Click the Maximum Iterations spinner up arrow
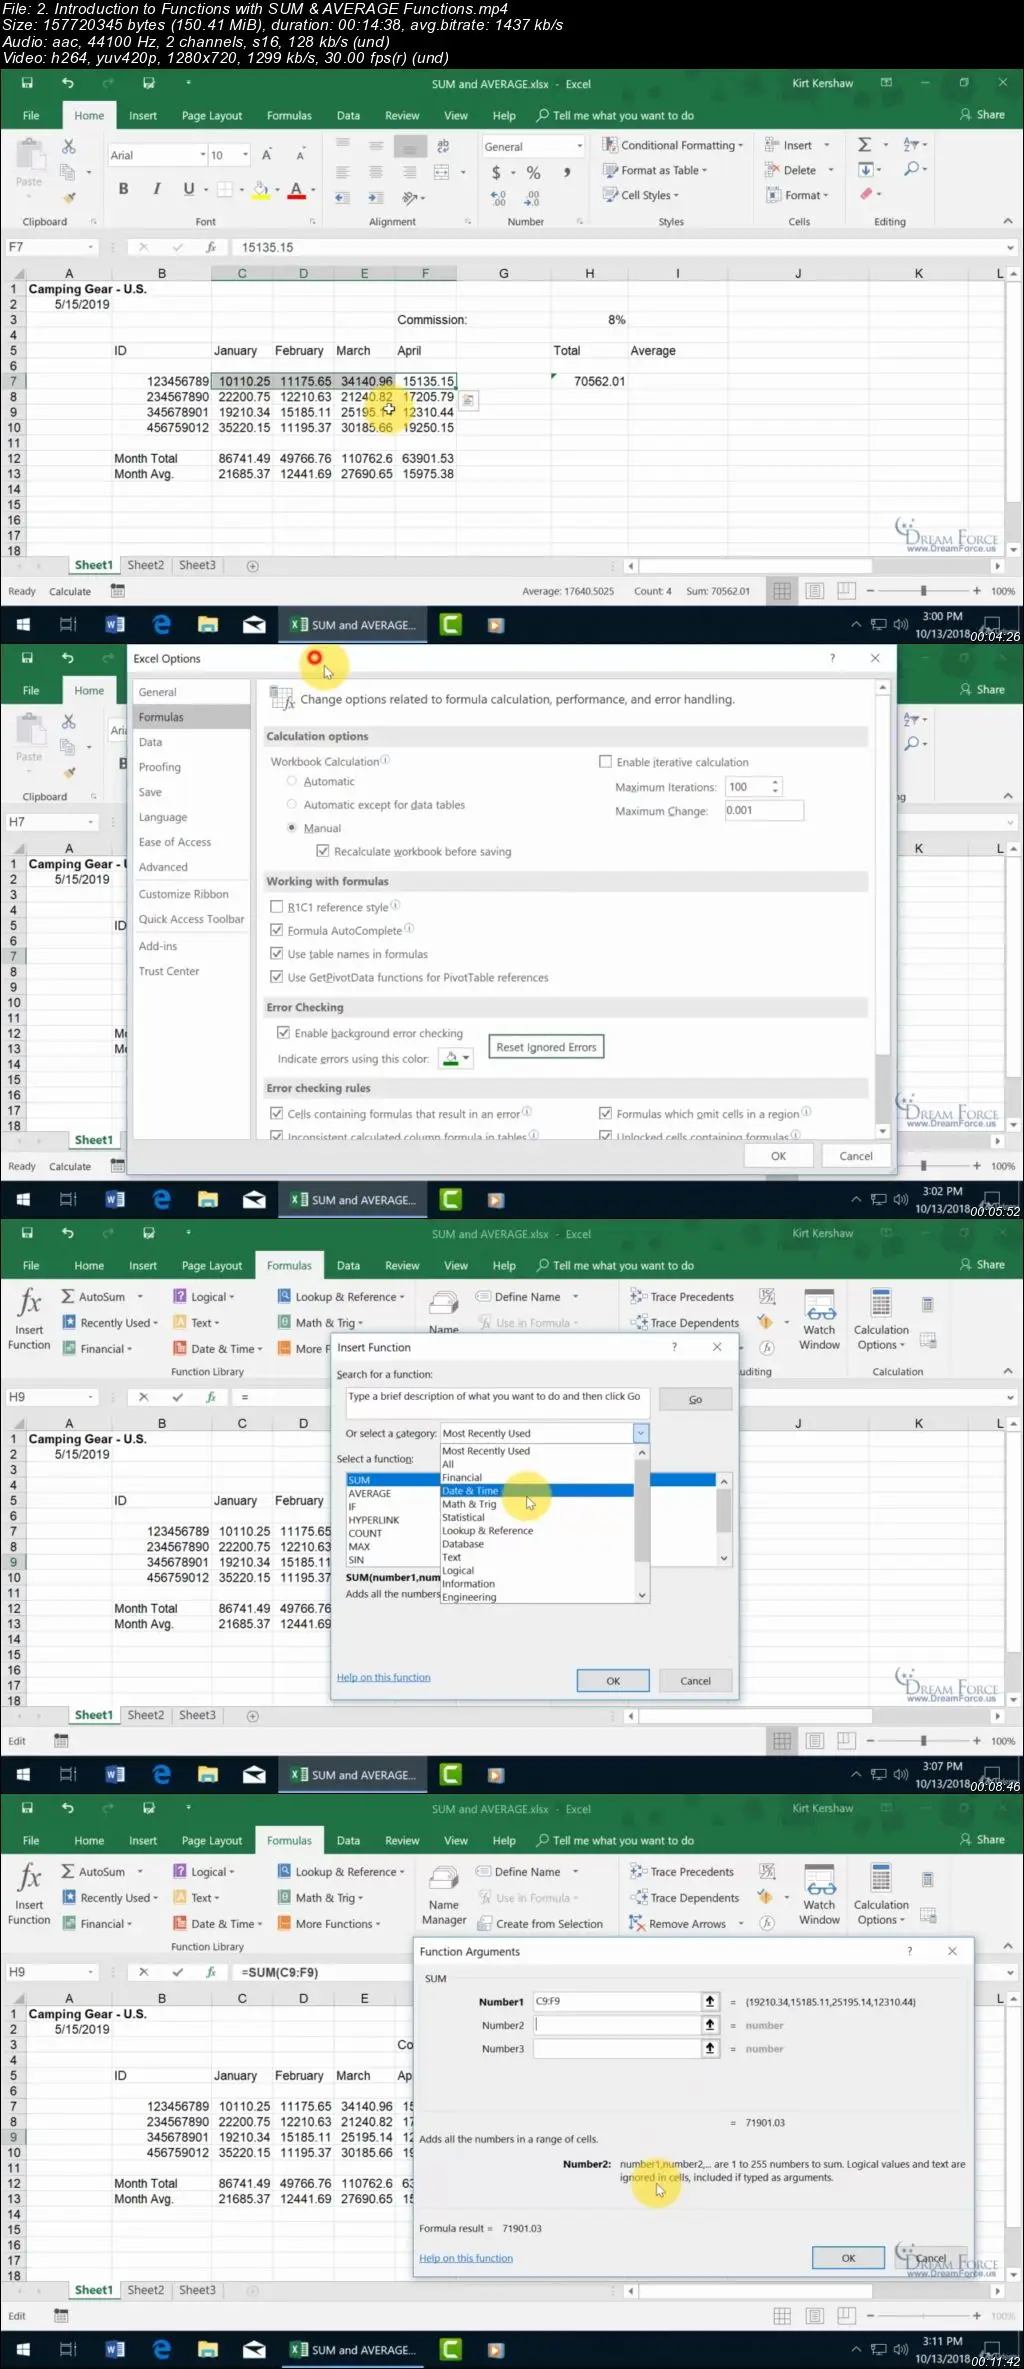 (776, 782)
